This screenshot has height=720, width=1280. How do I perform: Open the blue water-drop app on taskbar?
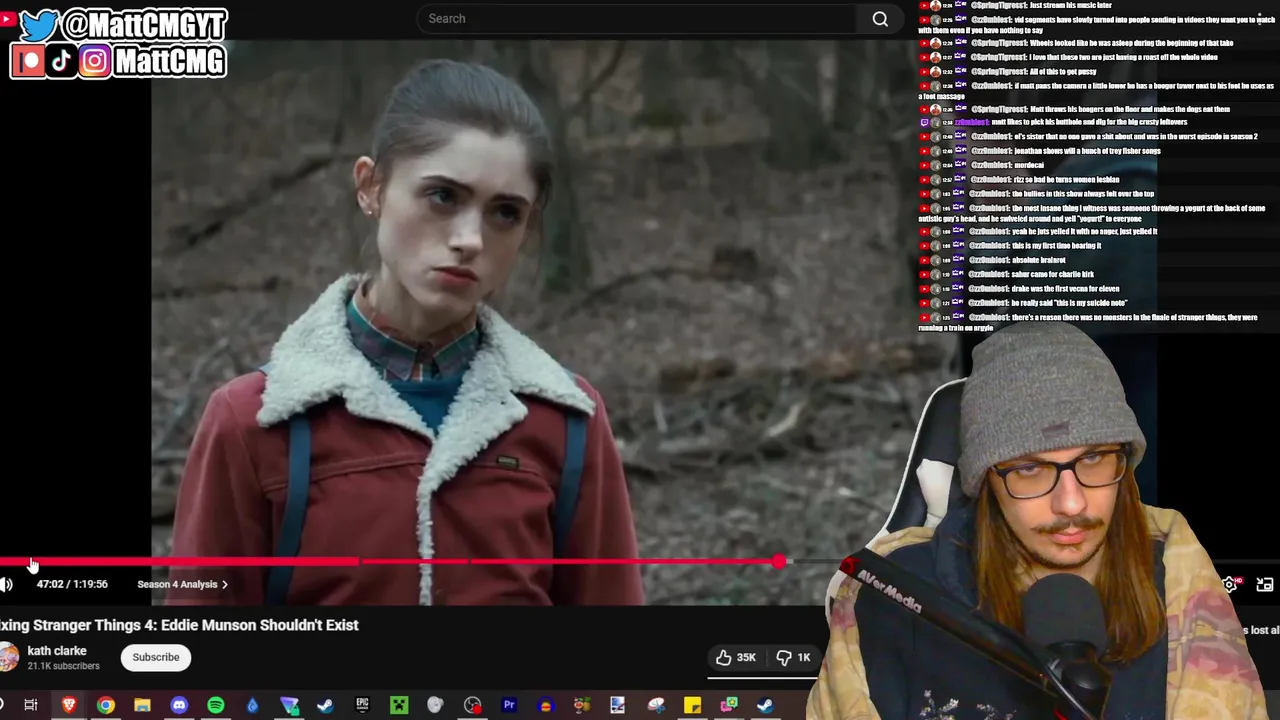252,706
